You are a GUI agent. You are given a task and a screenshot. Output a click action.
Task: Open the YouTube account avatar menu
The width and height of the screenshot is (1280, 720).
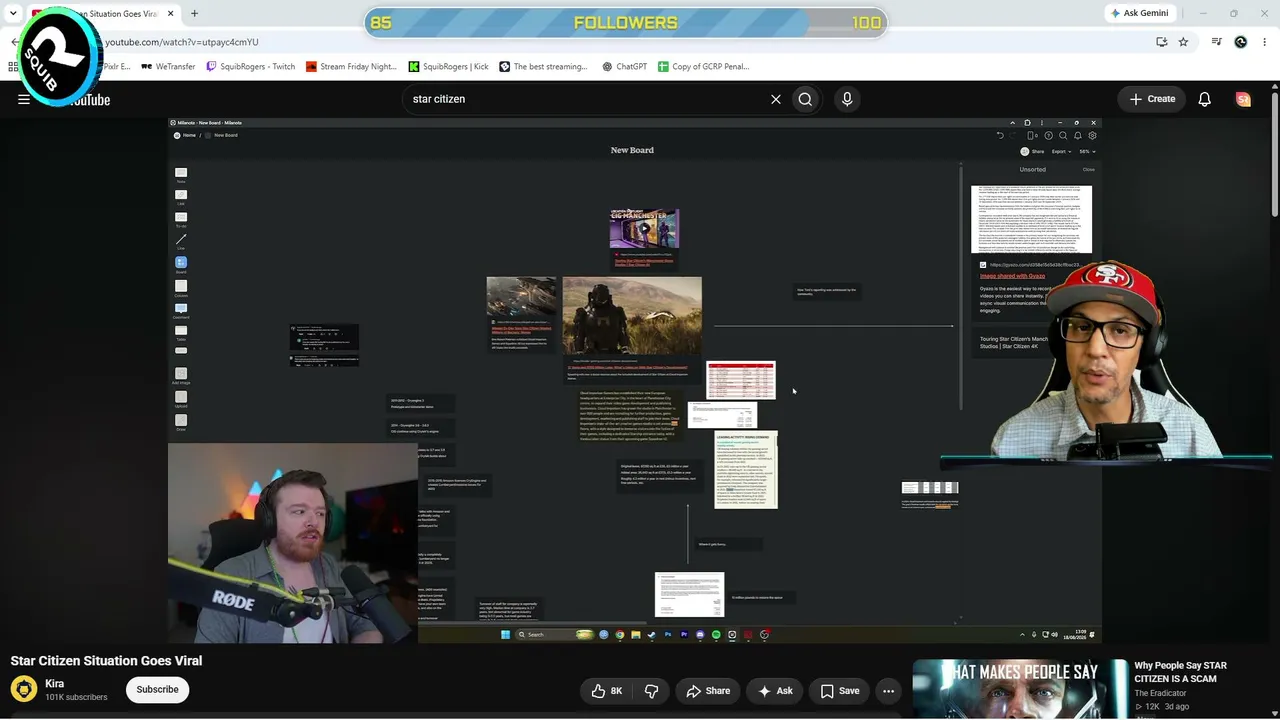coord(1243,99)
